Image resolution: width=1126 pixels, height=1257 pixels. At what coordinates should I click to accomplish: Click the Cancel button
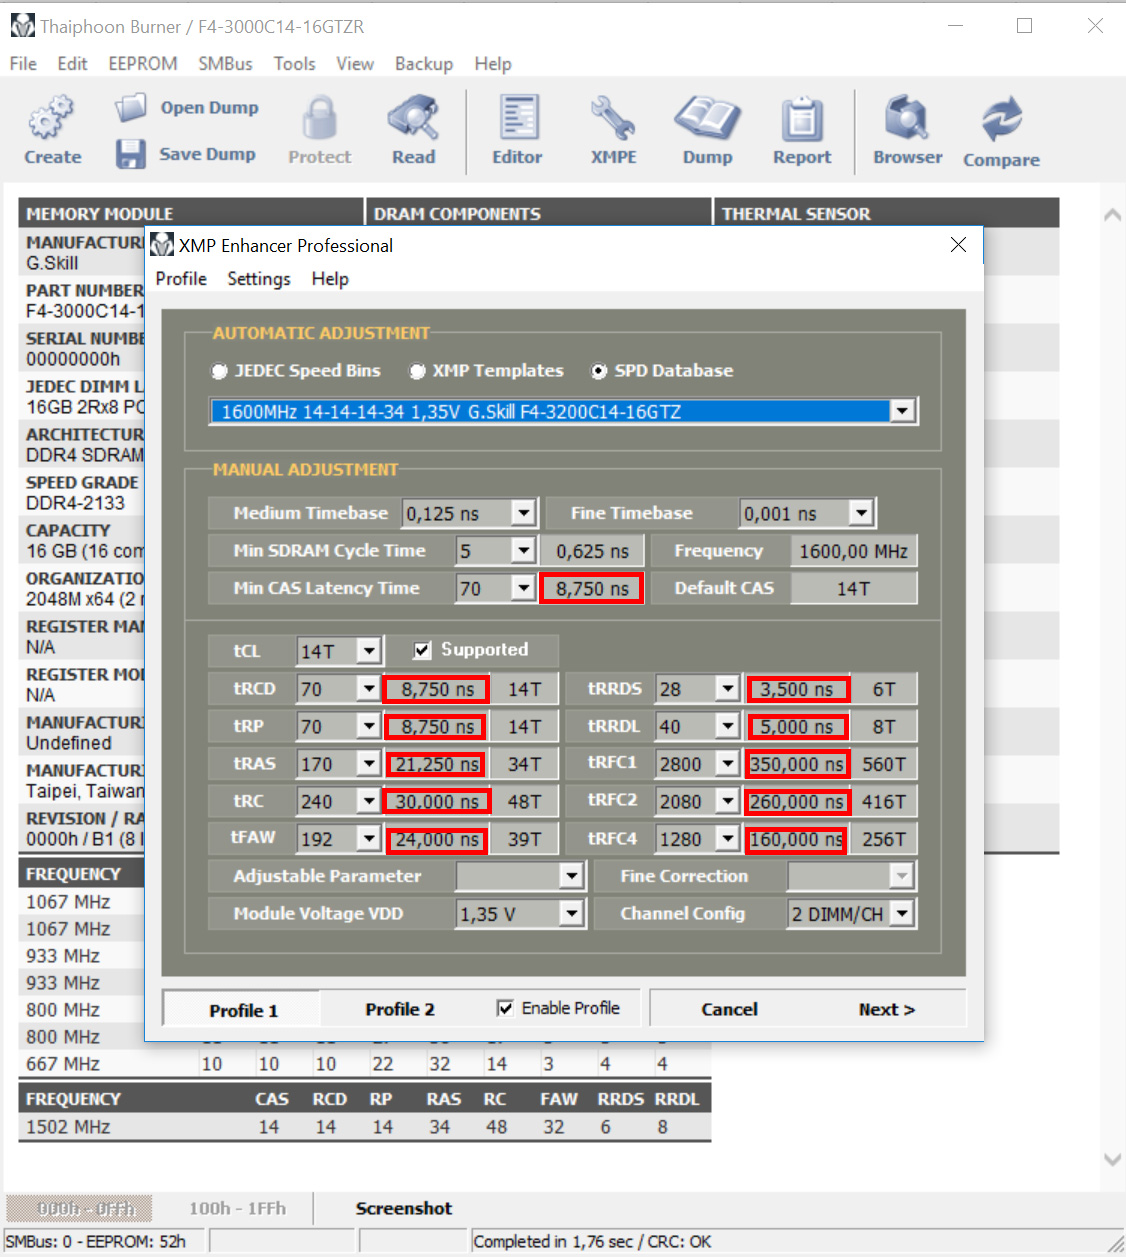point(729,1009)
